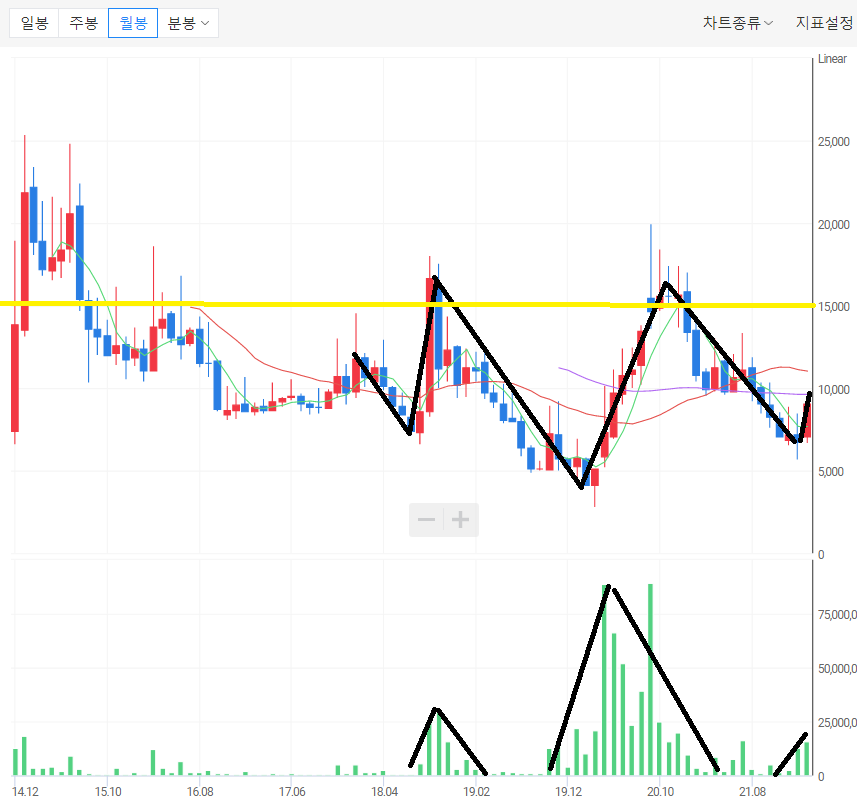Screen dimensions: 857x804
Task: Click the 20,000 price axis label
Action: (833, 225)
